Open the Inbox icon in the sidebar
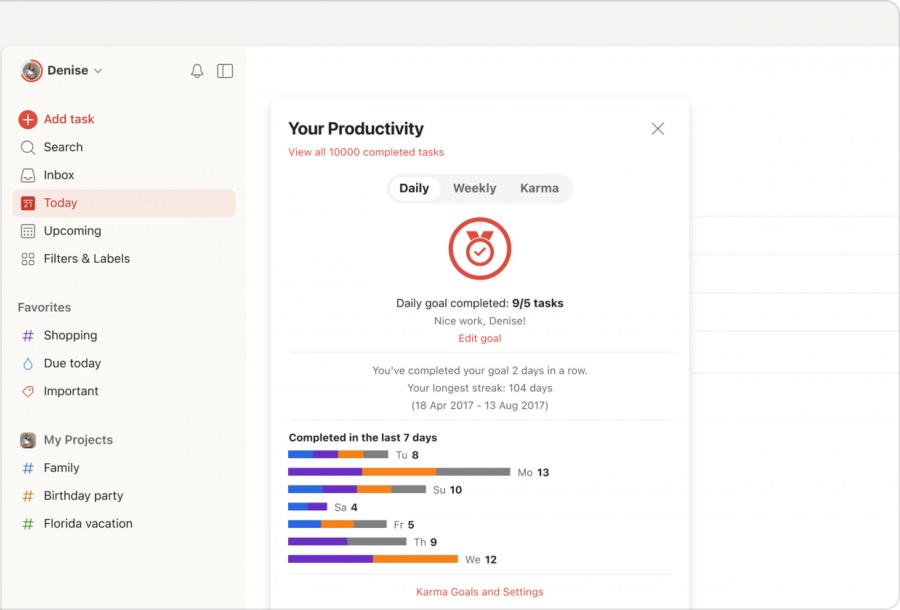The width and height of the screenshot is (900, 610). [x=27, y=175]
